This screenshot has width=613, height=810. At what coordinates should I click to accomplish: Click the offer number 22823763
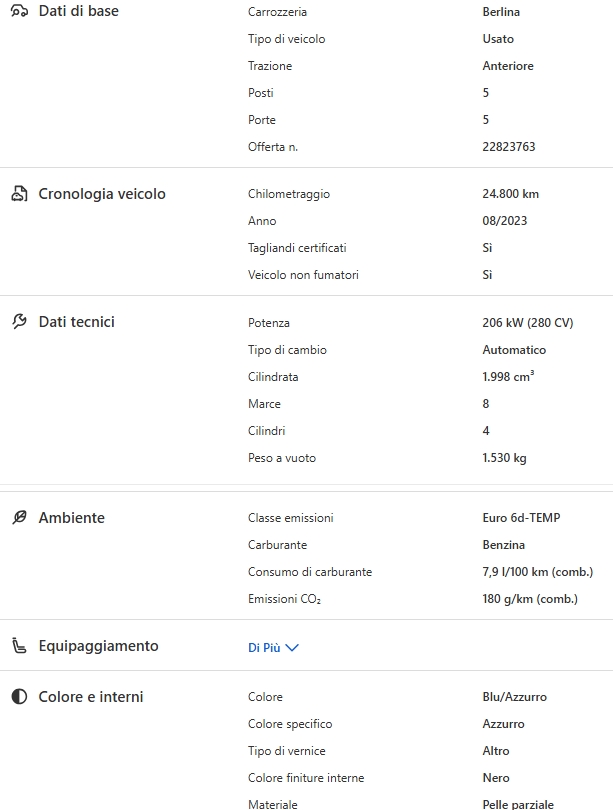click(508, 147)
